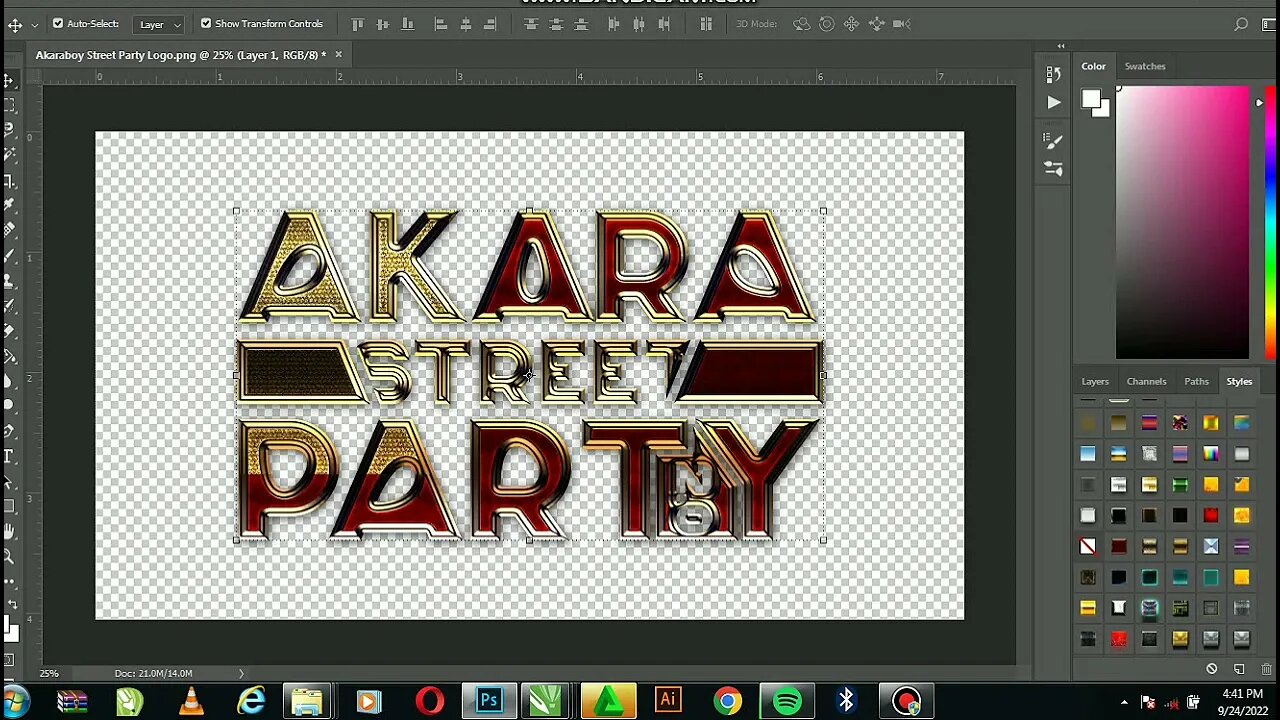Image resolution: width=1280 pixels, height=720 pixels.
Task: Close the Akaraboy Street Party Logo tab
Action: click(338, 55)
